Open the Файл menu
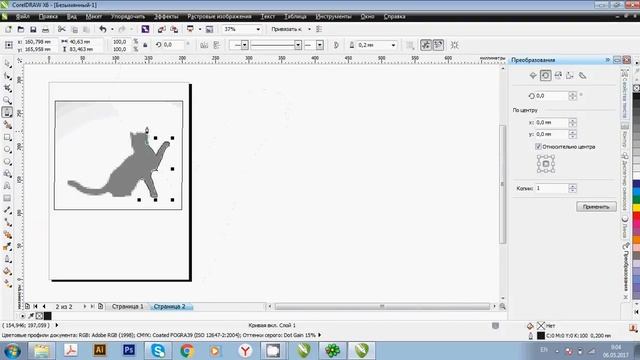 [x=22, y=17]
